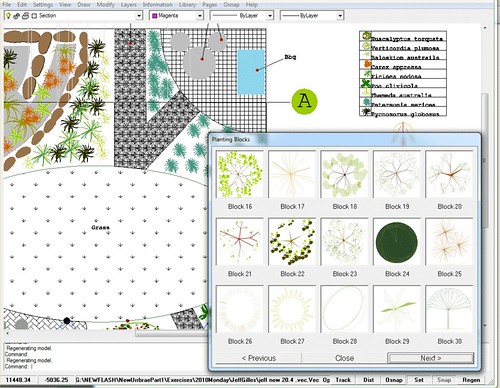Select Block 17 planting thumbnail
This screenshot has height=388, width=500.
(292, 174)
